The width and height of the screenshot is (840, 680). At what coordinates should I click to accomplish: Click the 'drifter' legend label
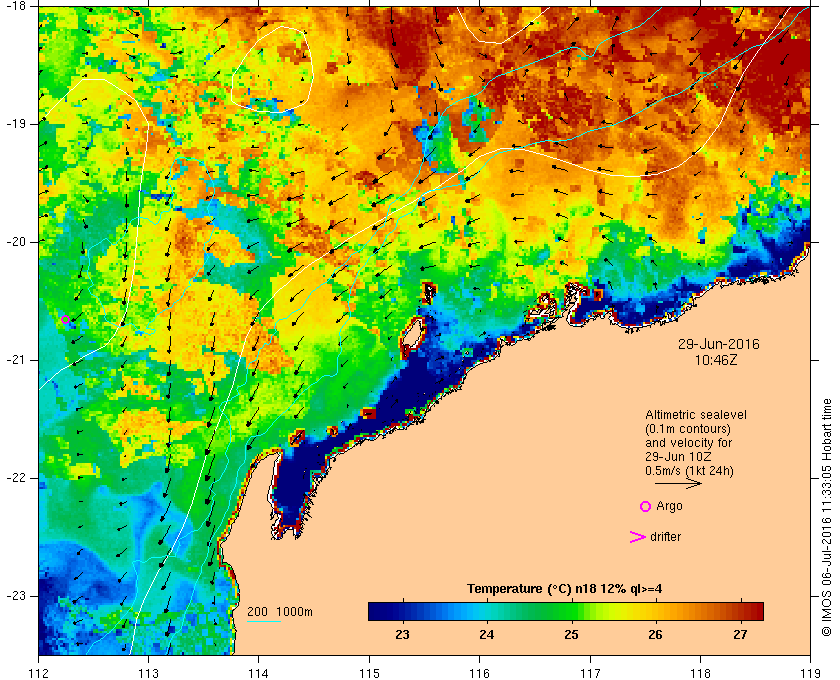tap(665, 537)
